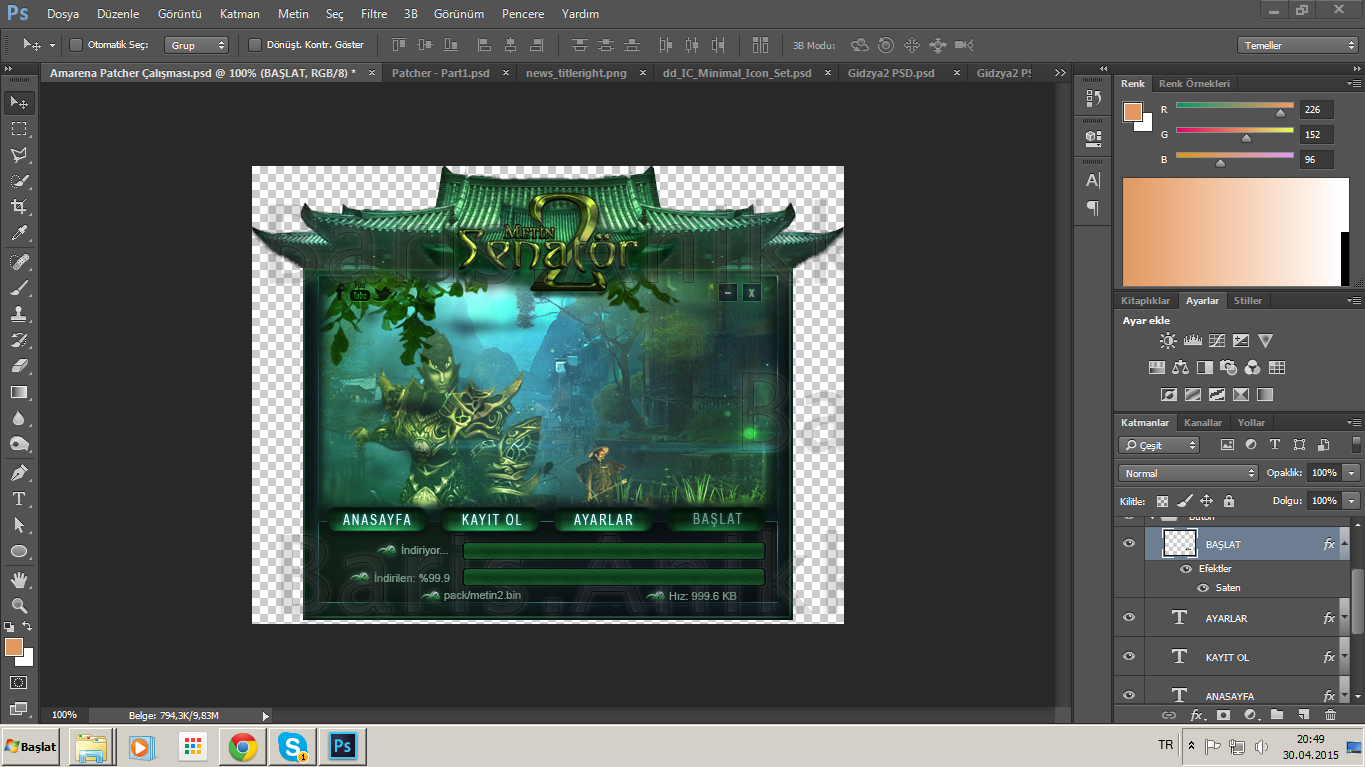
Task: Switch to the Stiller tab
Action: tap(1248, 301)
